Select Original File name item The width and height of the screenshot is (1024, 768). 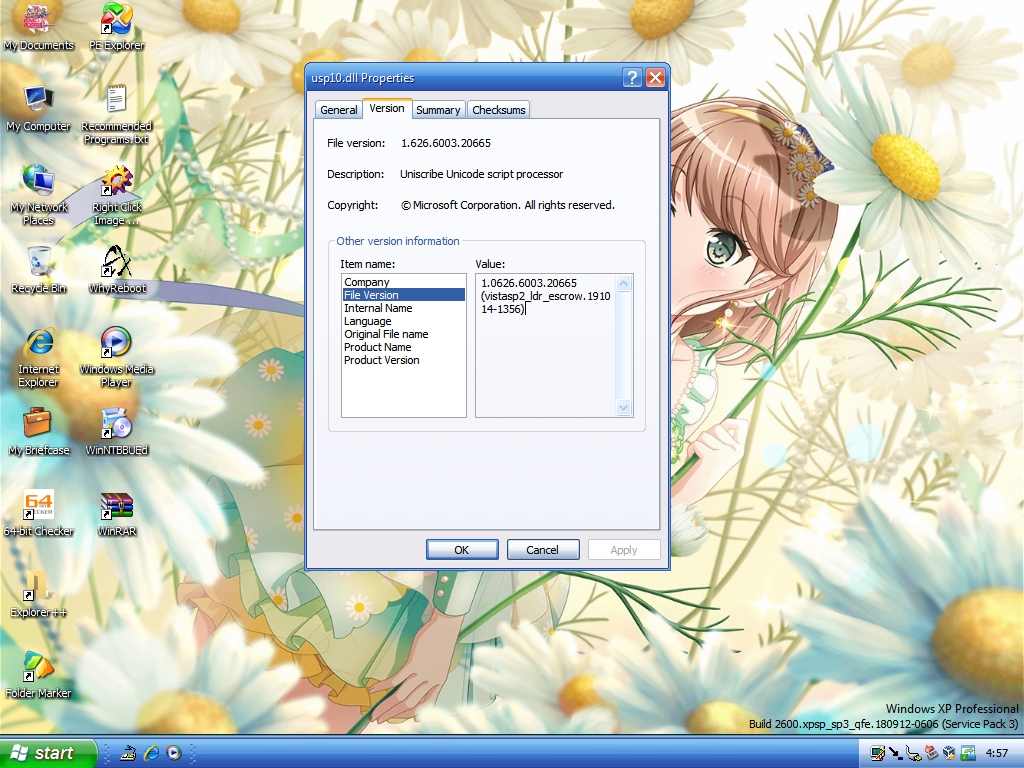(x=404, y=334)
